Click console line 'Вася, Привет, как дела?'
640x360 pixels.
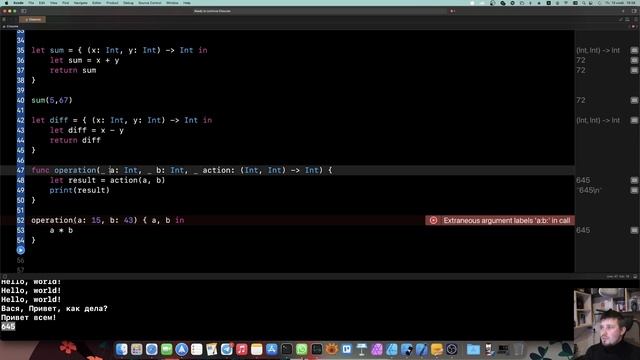tap(54, 309)
